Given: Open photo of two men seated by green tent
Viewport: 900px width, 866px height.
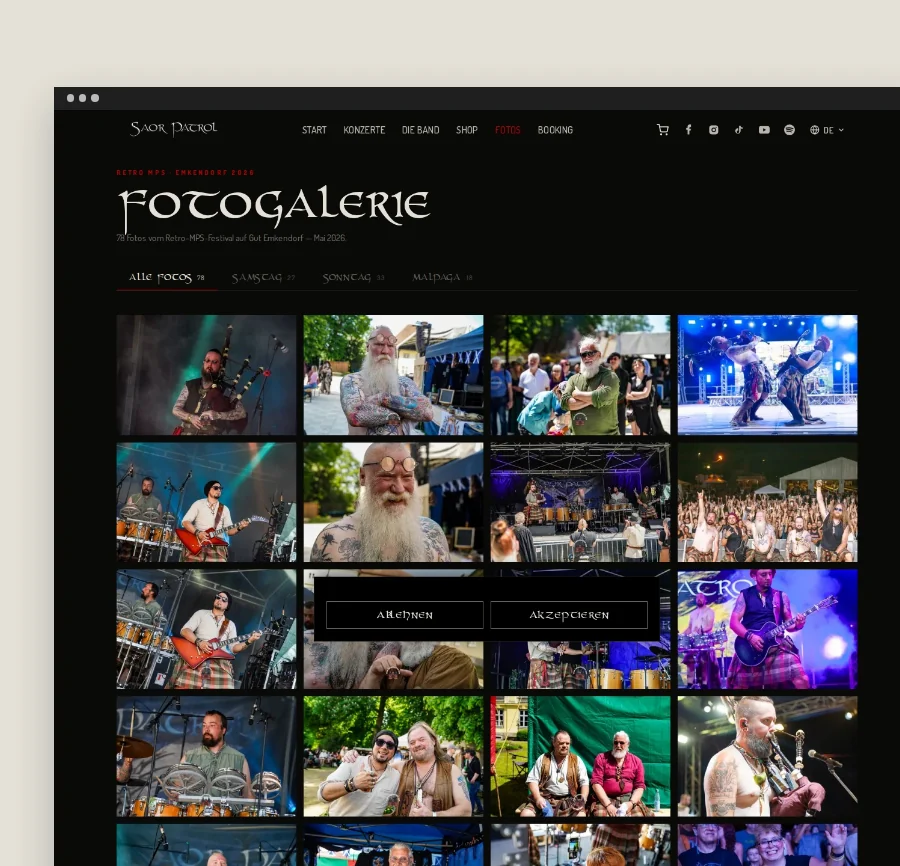Looking at the screenshot, I should tap(580, 756).
